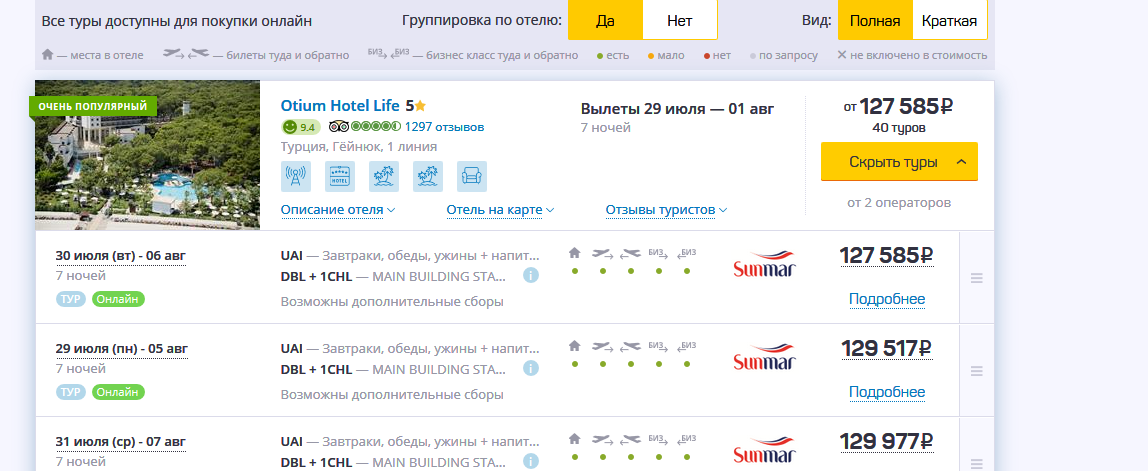Click the Otium Hotel Life photo thumbnail
Image resolution: width=1148 pixels, height=471 pixels.
pos(147,155)
